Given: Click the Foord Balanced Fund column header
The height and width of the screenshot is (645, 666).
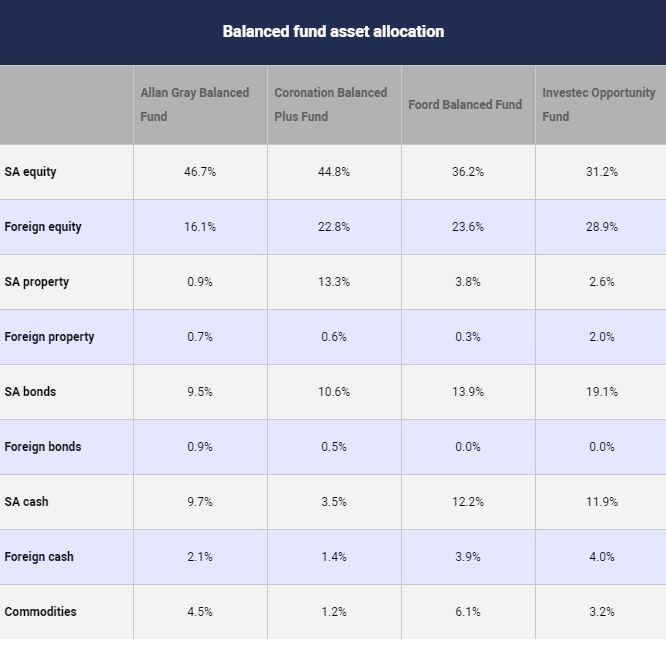Looking at the screenshot, I should [465, 104].
